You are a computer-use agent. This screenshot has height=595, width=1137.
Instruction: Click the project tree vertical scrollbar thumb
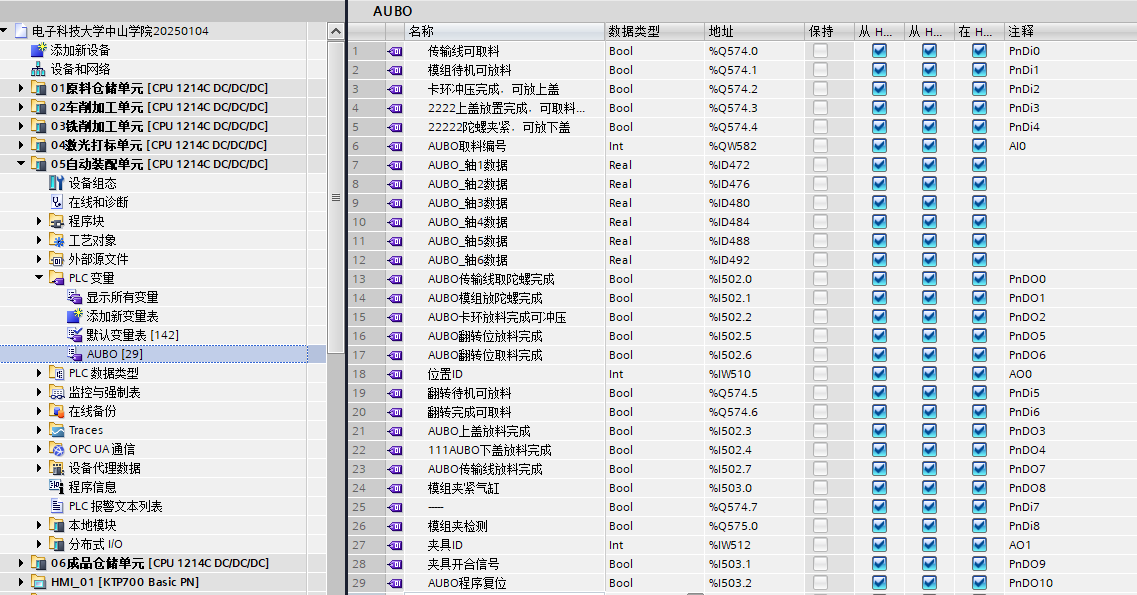pos(336,197)
